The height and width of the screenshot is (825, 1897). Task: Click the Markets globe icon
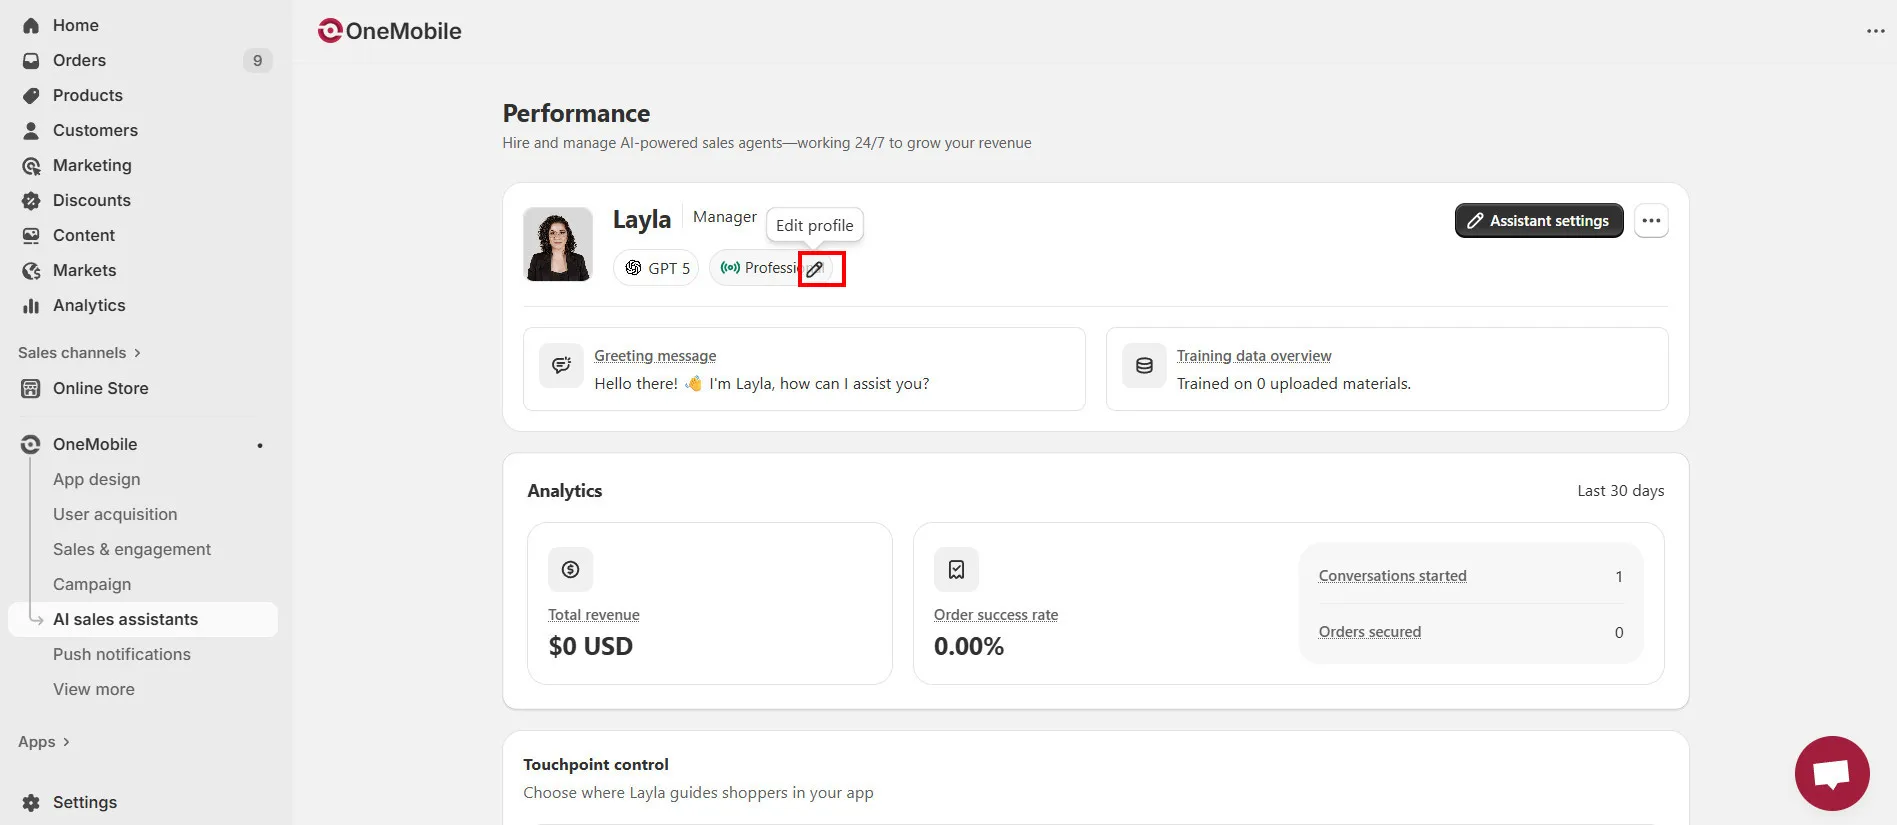31,270
